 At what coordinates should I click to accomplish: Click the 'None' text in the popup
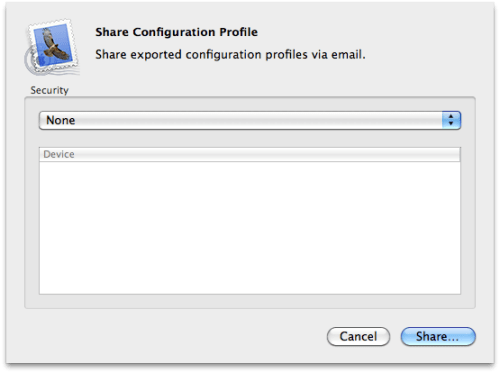tap(60, 120)
